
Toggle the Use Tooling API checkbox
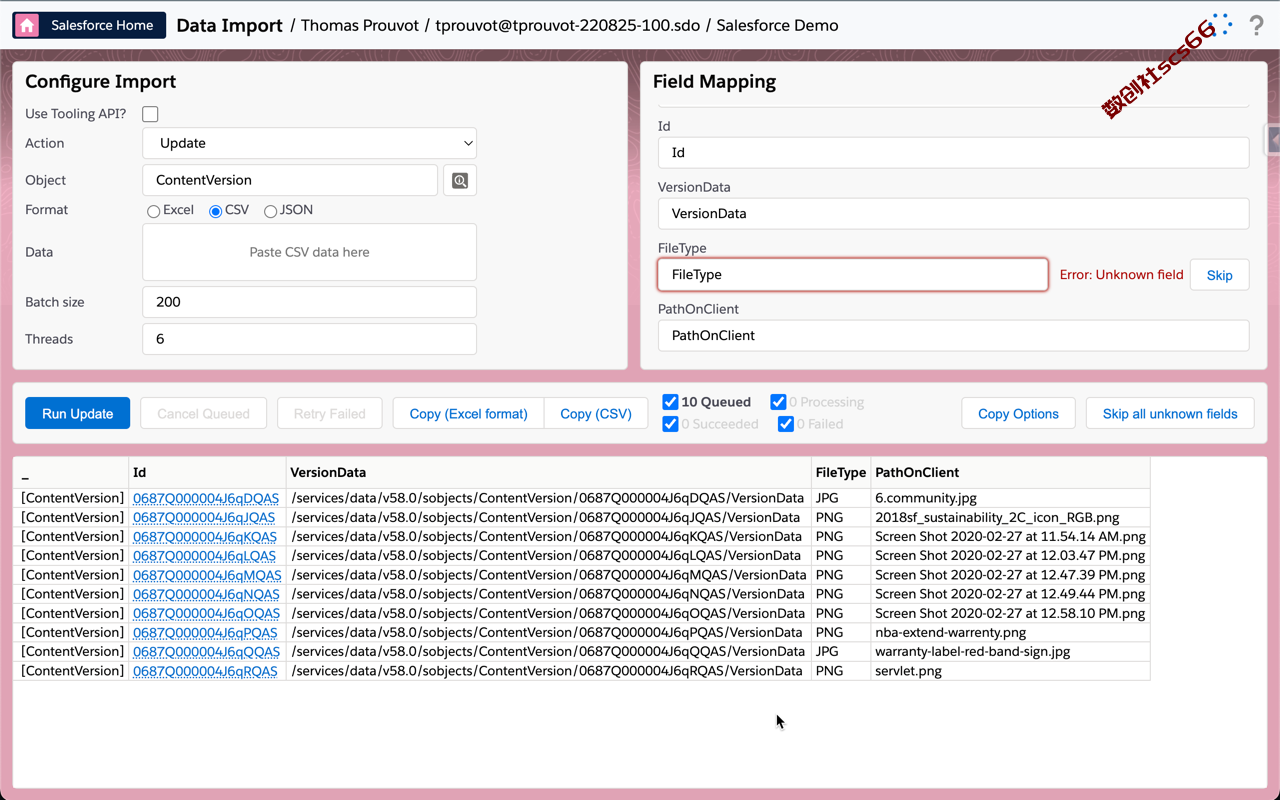(150, 114)
